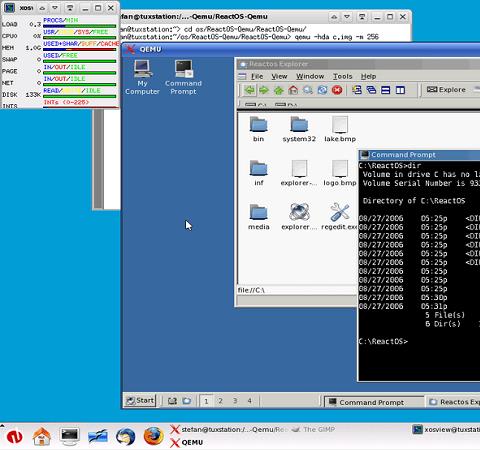Select the media folder
This screenshot has width=480, height=450.
pyautogui.click(x=259, y=217)
